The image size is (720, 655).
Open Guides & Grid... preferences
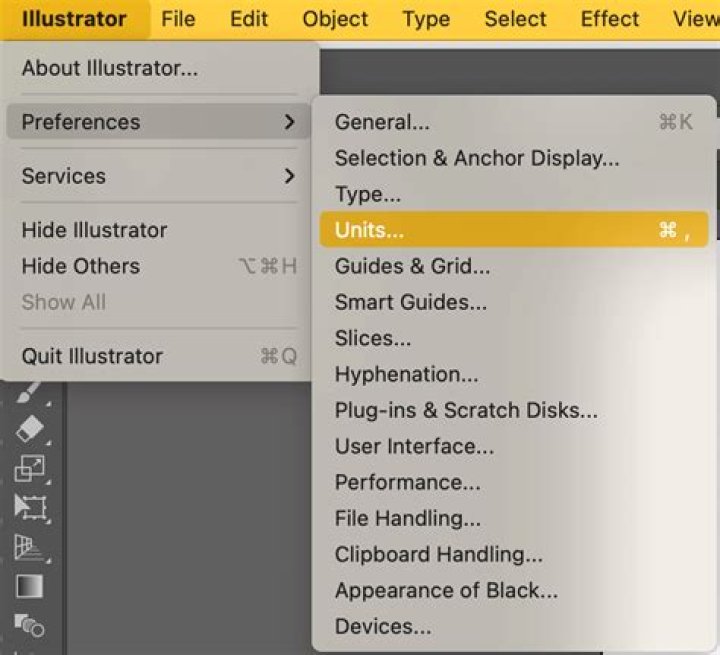coord(514,266)
